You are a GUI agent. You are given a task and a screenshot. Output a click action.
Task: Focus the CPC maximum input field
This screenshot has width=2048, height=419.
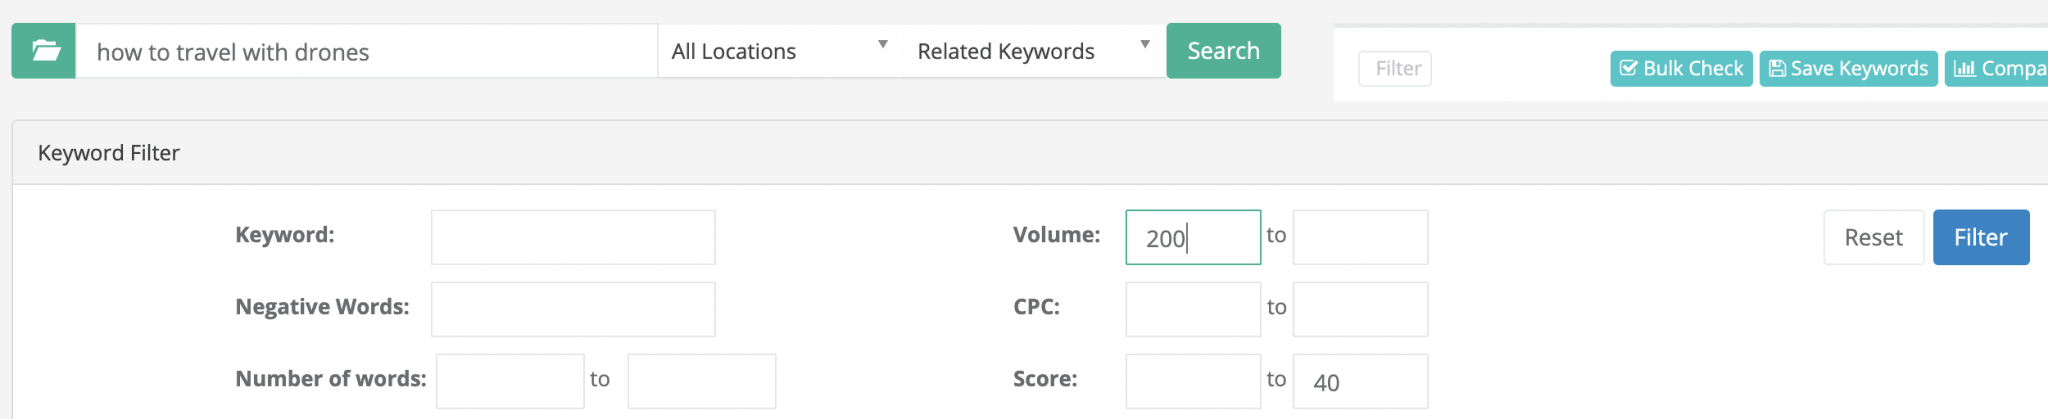tap(1360, 309)
